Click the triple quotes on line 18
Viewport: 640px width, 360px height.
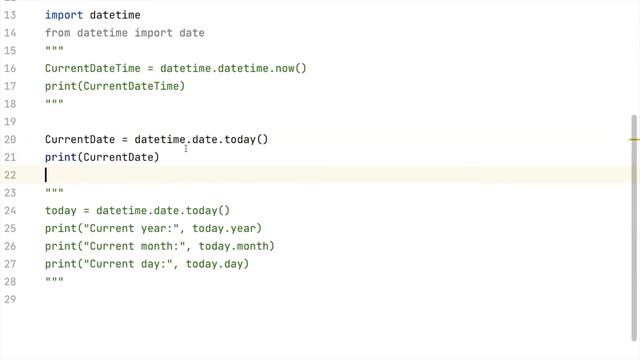pos(54,102)
